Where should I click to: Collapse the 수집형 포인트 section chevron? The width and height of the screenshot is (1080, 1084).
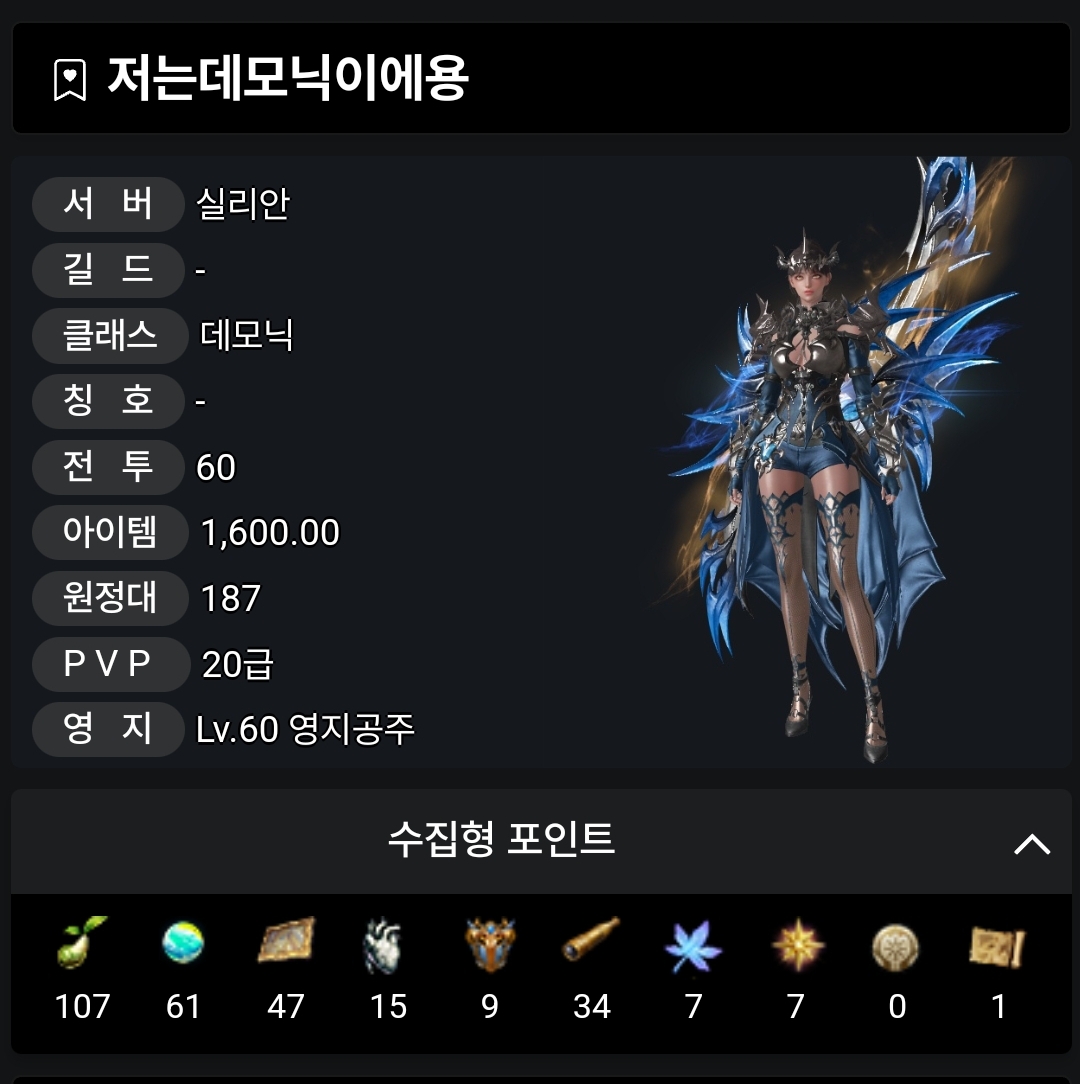pos(1032,844)
